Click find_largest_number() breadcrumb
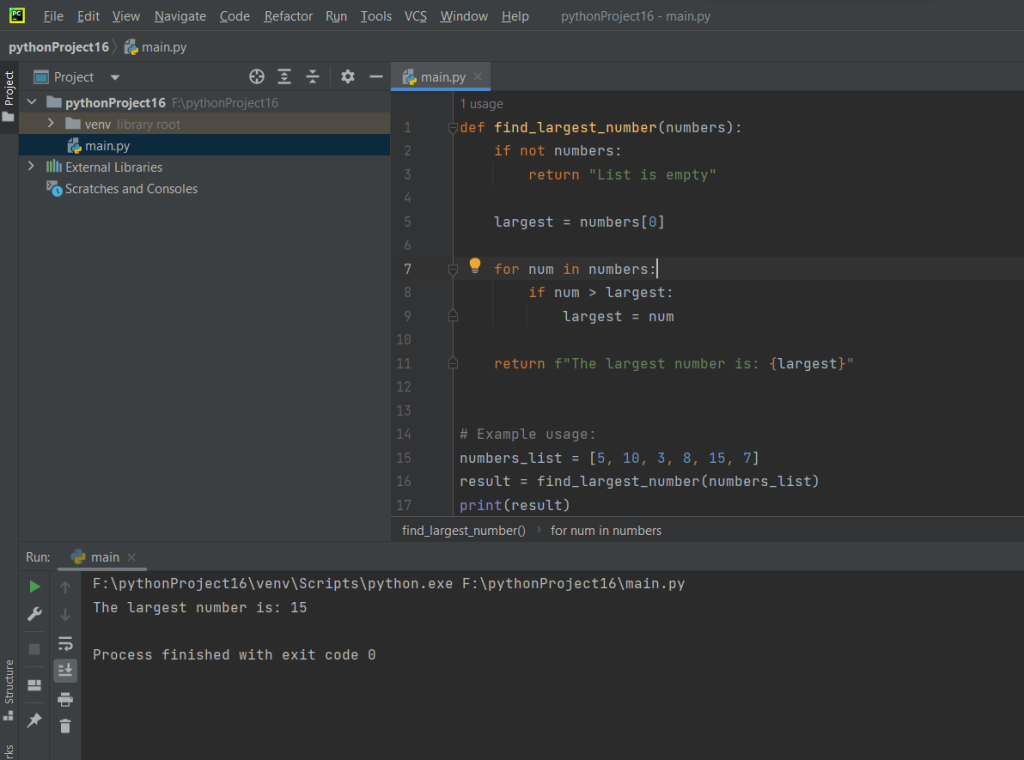The width and height of the screenshot is (1024, 760). click(463, 530)
